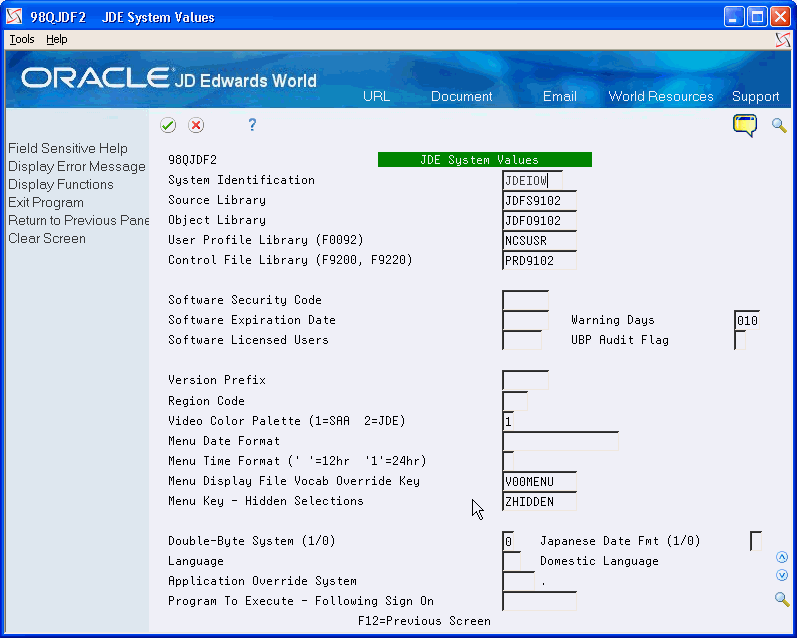Select Display Functions
The width and height of the screenshot is (797, 638).
tap(60, 185)
